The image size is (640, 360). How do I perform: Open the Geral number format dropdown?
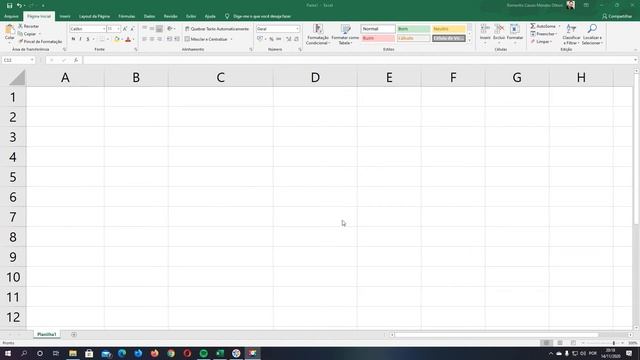point(278,29)
